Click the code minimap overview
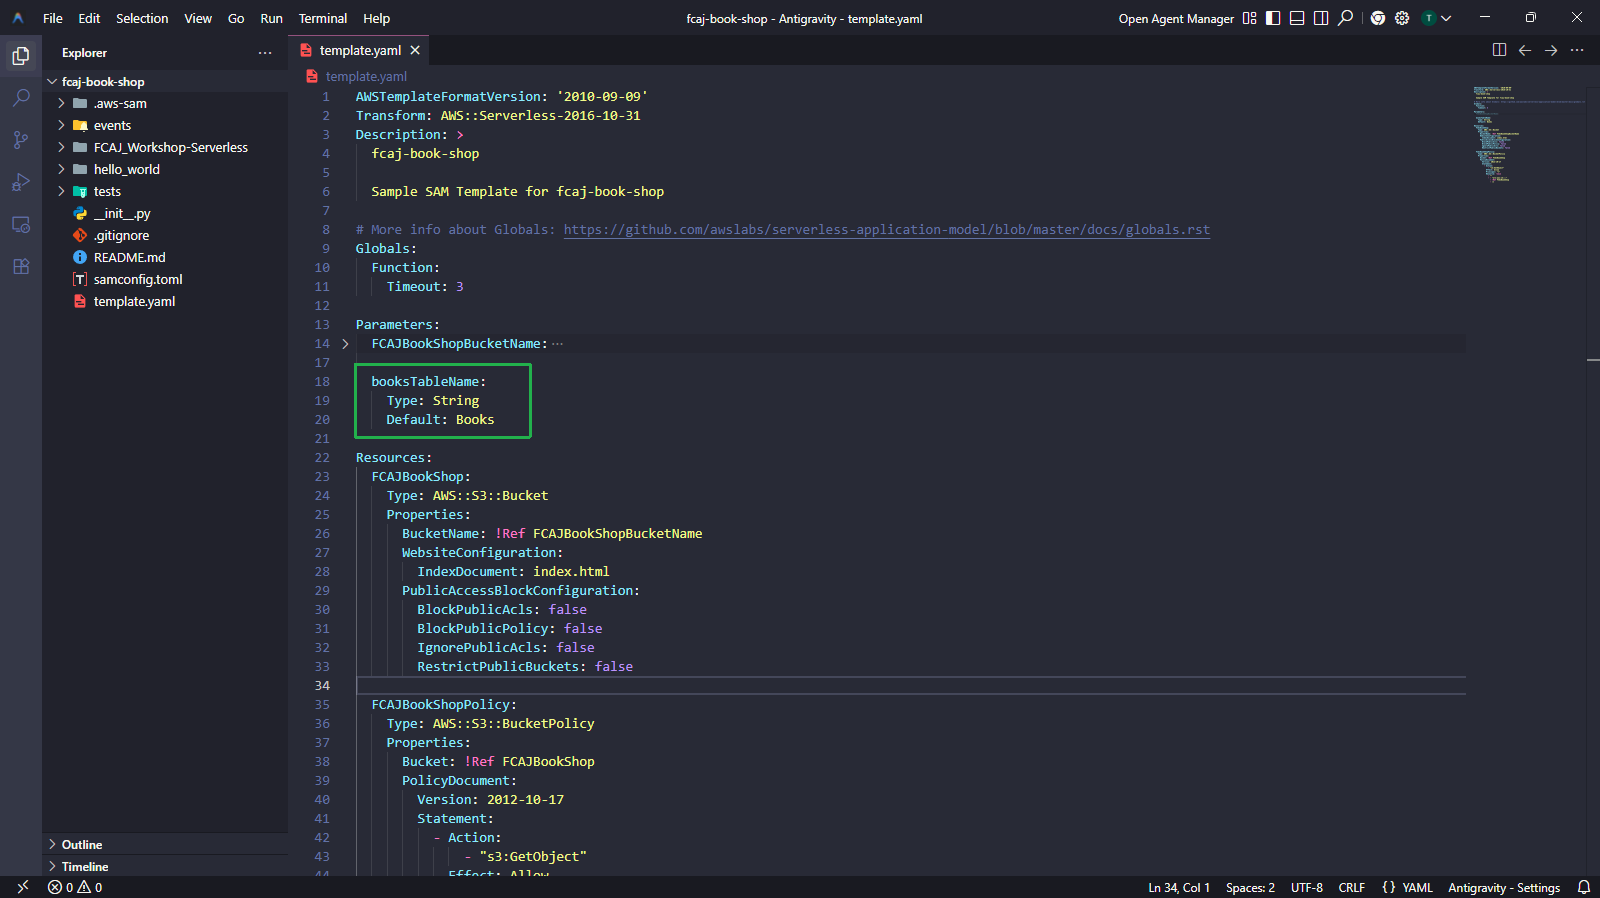This screenshot has height=898, width=1600. [x=1527, y=134]
